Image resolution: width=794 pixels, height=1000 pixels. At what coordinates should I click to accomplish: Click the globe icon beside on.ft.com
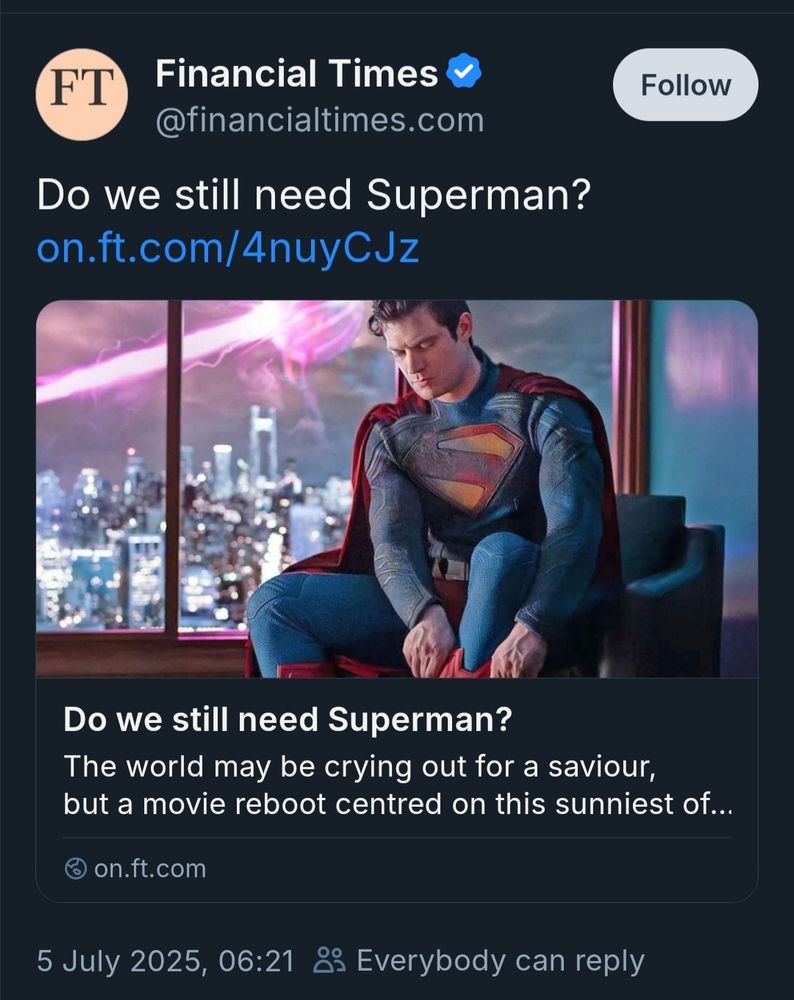(x=75, y=869)
